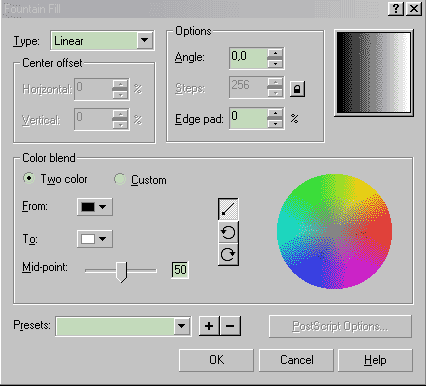The width and height of the screenshot is (426, 386).
Task: Expand the Presets dropdown list
Action: tap(181, 326)
